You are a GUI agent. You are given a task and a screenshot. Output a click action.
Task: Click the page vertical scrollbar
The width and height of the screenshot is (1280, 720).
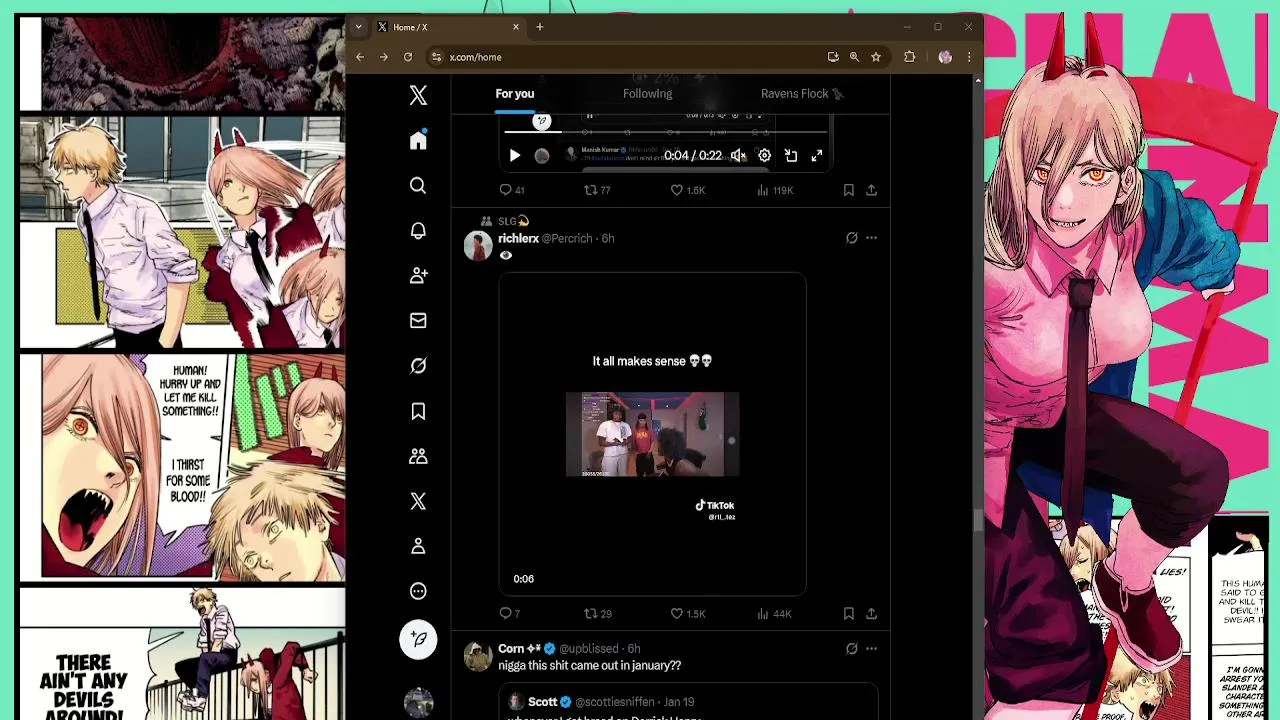click(x=978, y=520)
